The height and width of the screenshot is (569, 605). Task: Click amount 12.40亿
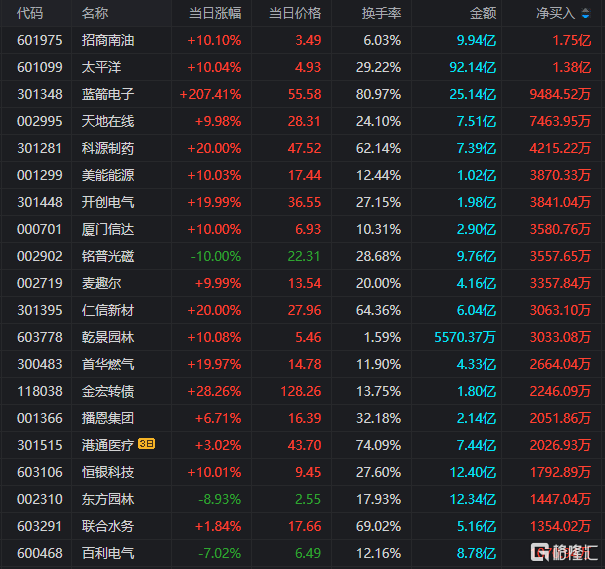point(473,472)
